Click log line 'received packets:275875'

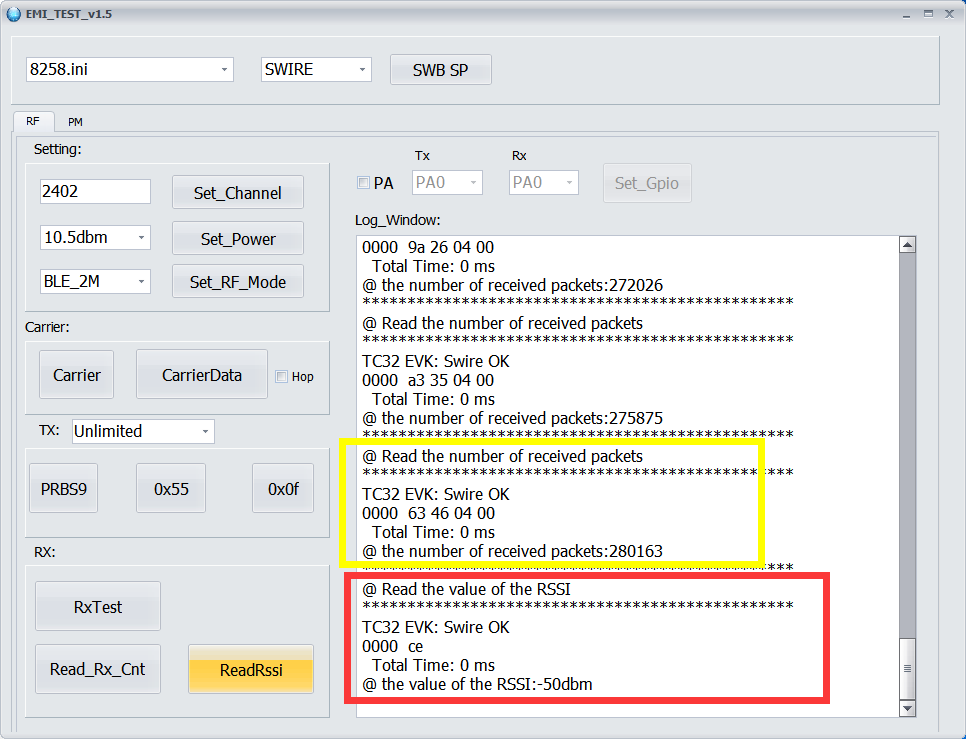pyautogui.click(x=513, y=418)
